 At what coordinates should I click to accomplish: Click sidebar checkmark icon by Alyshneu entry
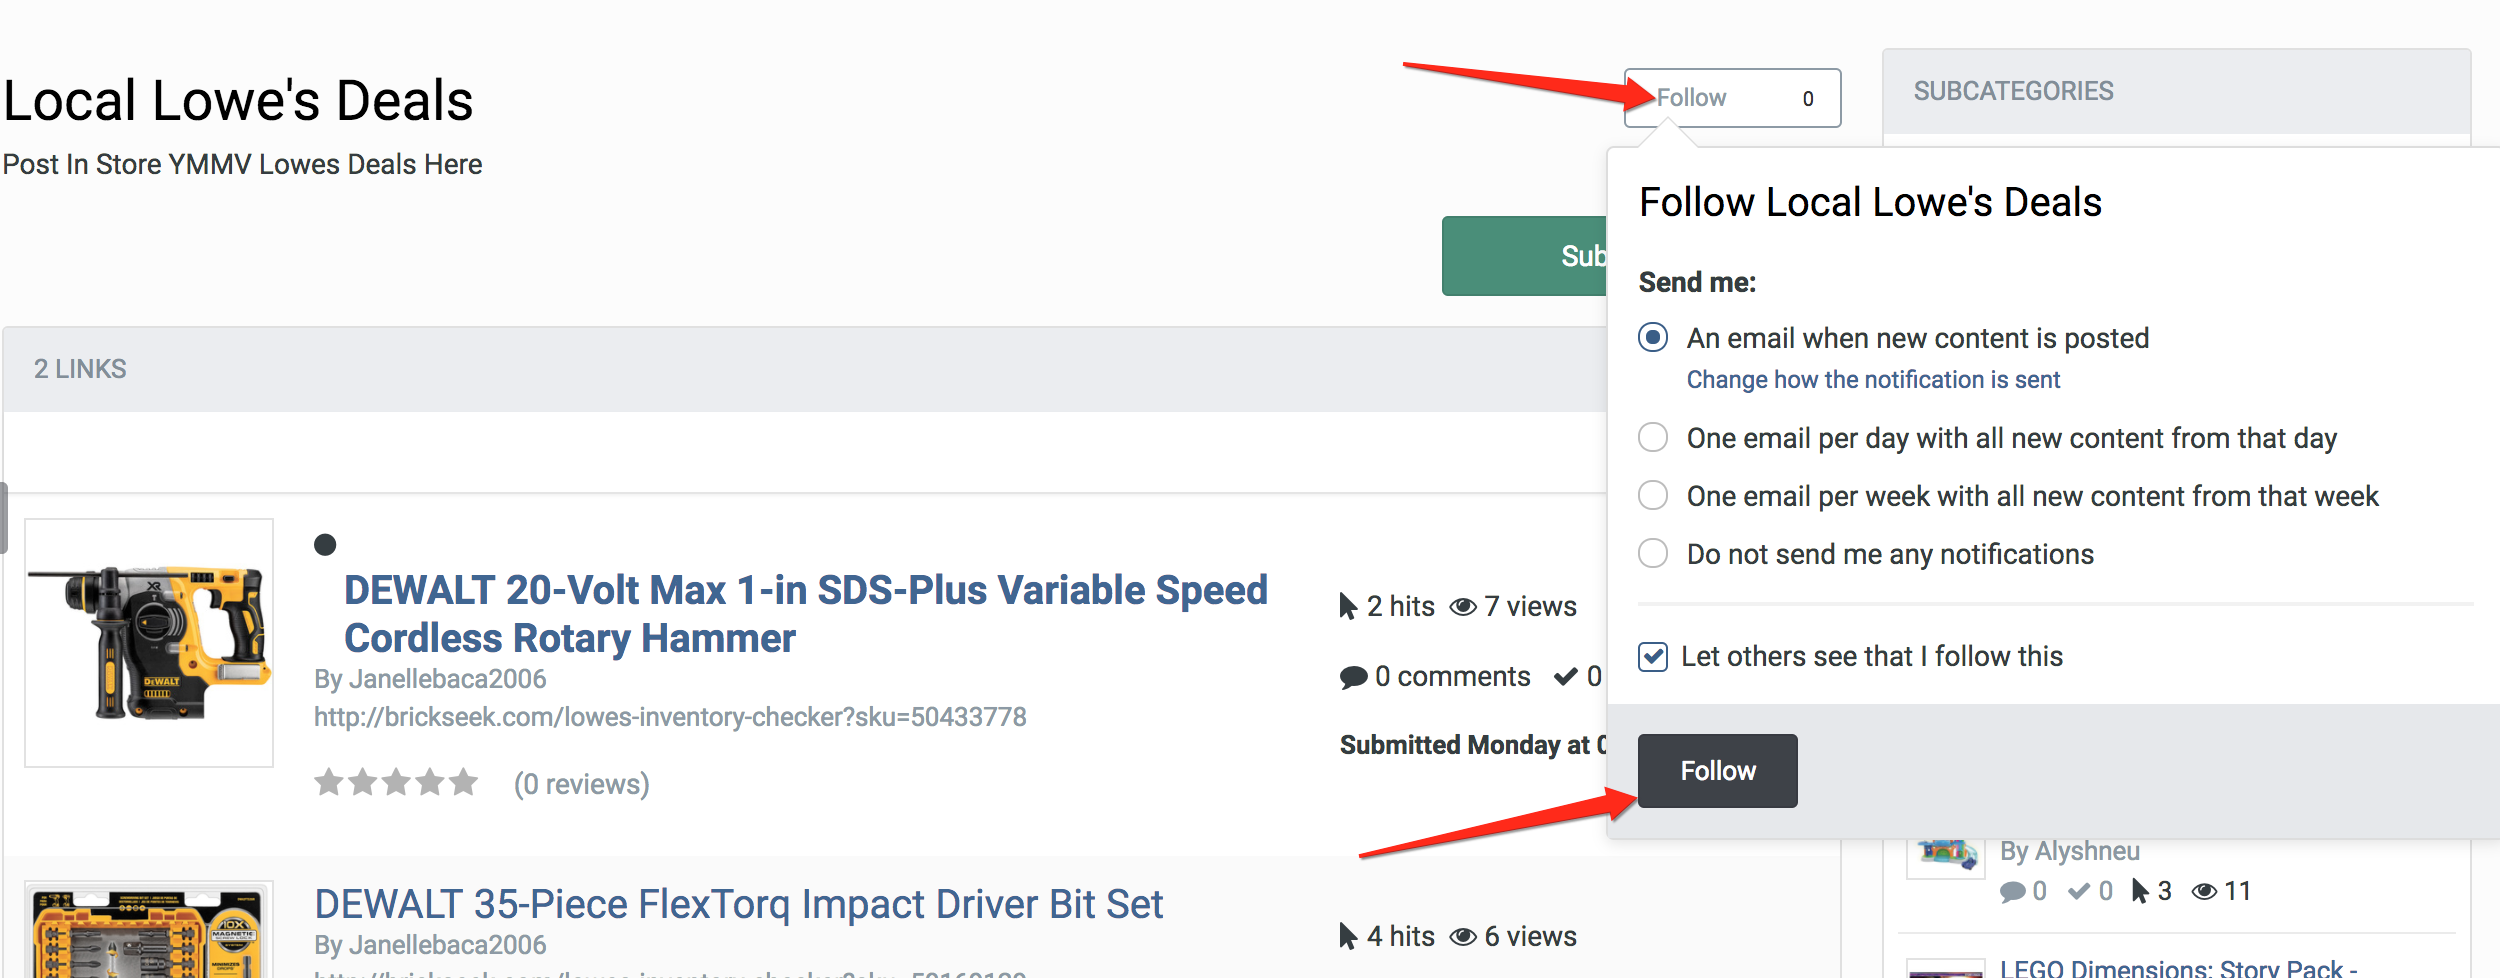2079,891
